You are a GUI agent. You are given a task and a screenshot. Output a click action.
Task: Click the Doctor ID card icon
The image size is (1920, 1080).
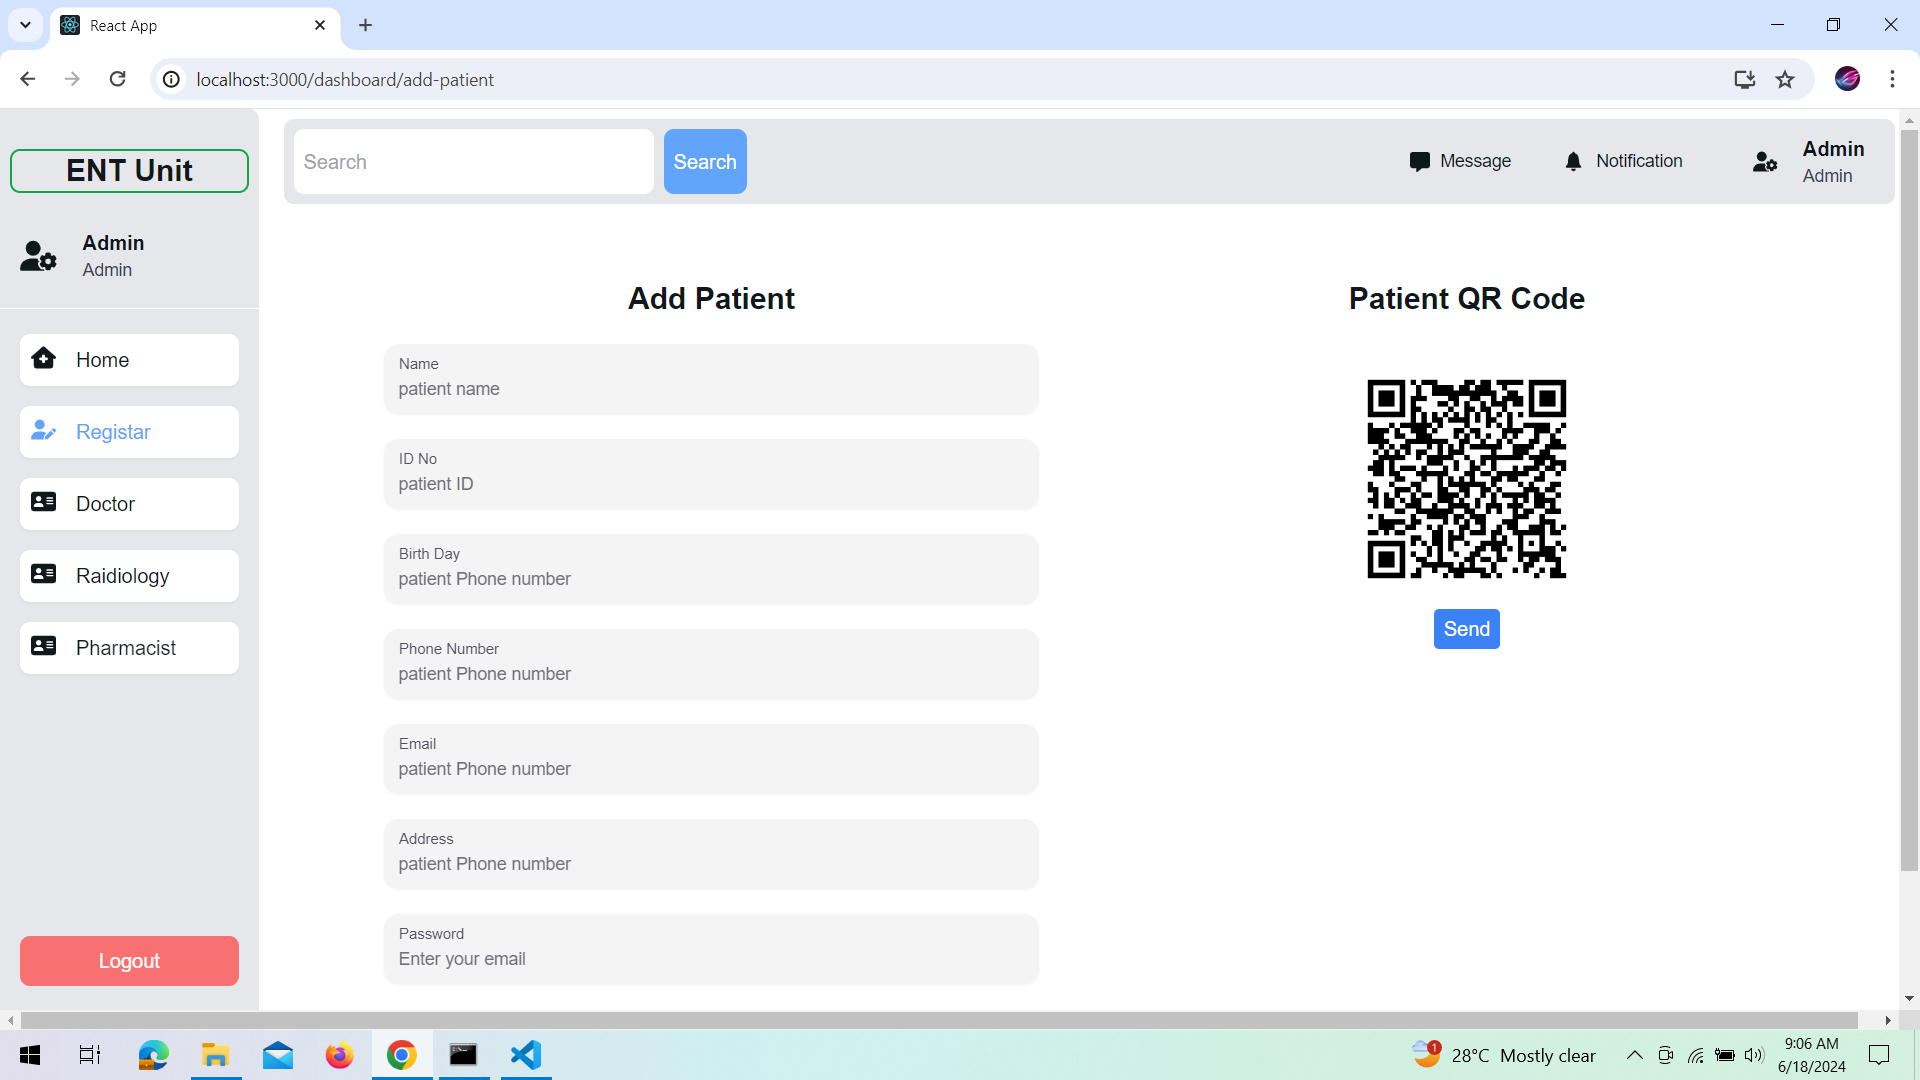pyautogui.click(x=44, y=502)
